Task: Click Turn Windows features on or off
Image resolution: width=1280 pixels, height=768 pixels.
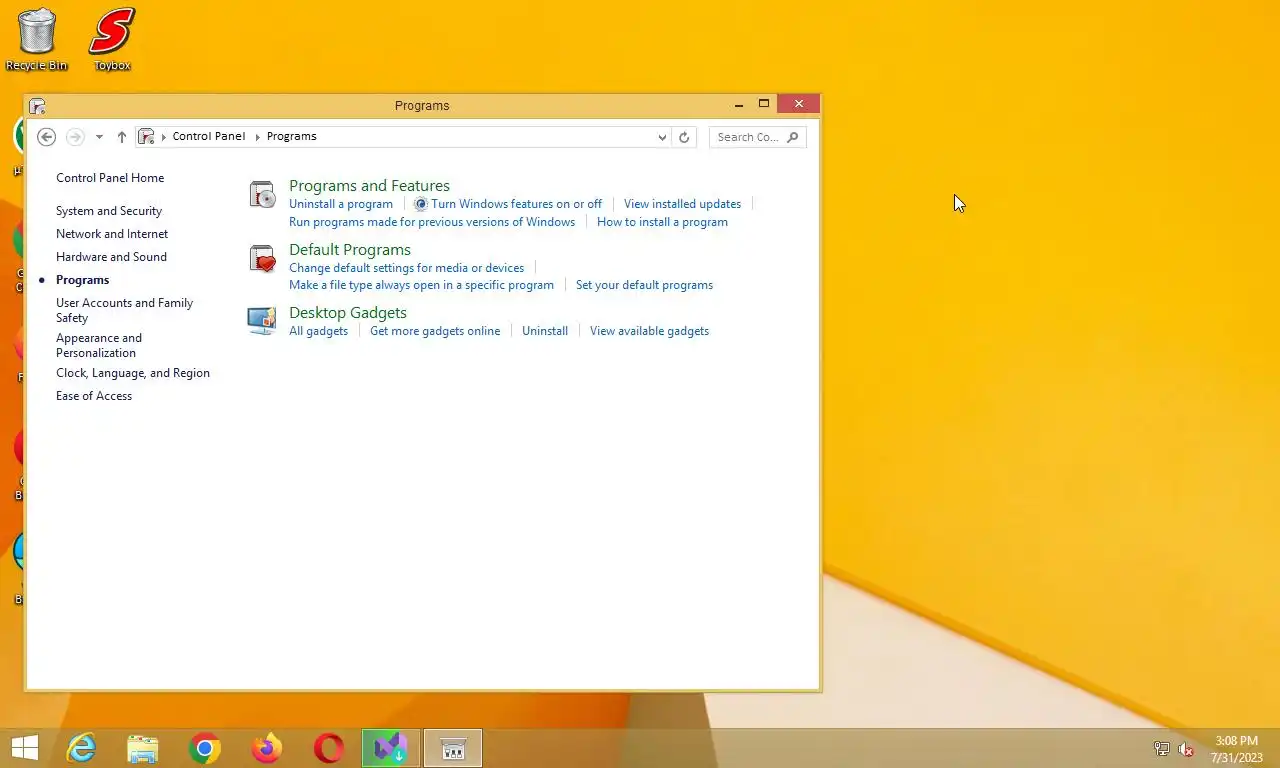Action: click(x=516, y=204)
